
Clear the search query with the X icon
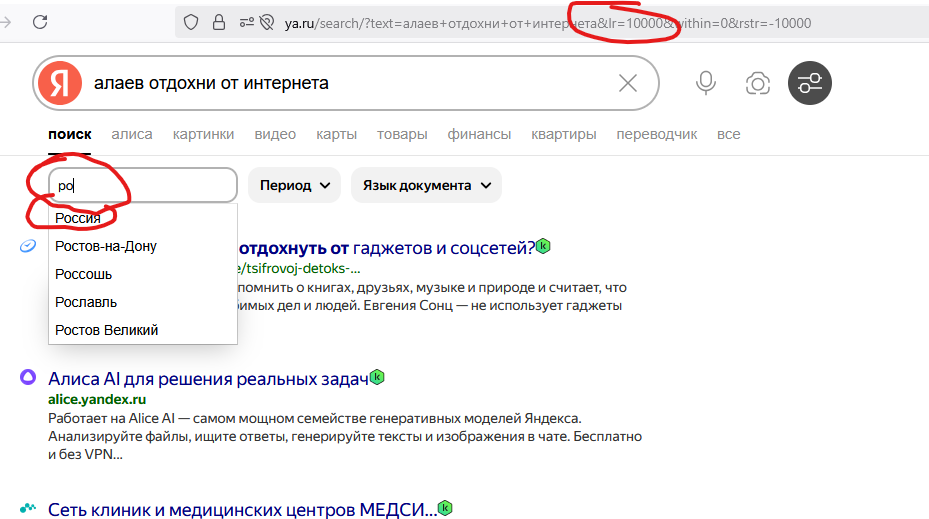point(628,83)
